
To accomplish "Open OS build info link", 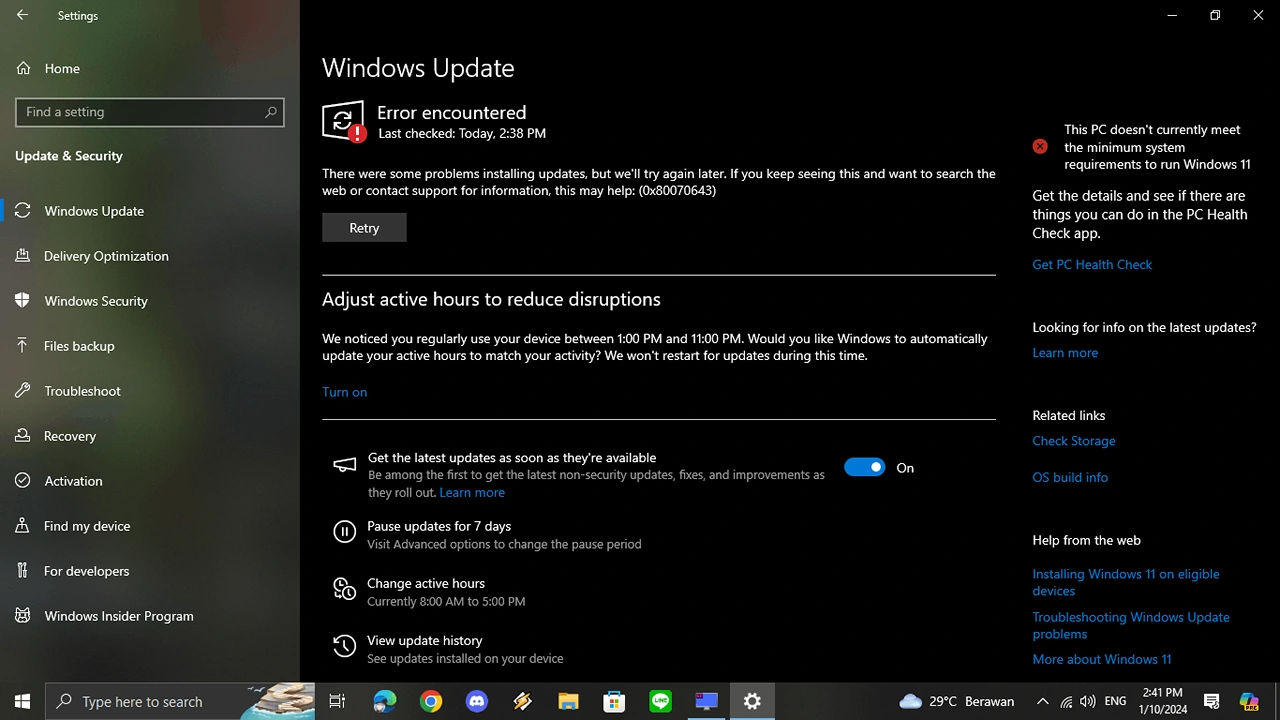I will pos(1070,477).
